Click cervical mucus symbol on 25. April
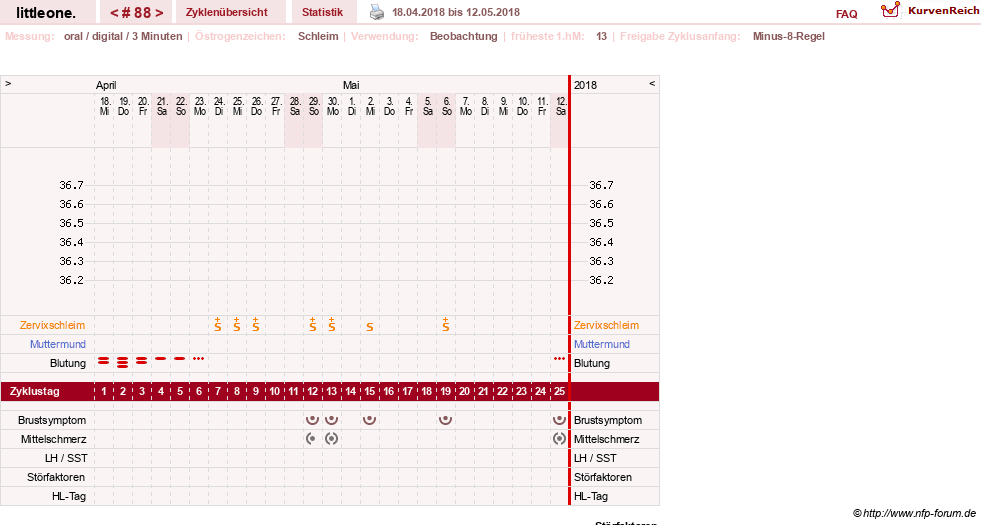Image resolution: width=981 pixels, height=525 pixels. click(x=236, y=325)
